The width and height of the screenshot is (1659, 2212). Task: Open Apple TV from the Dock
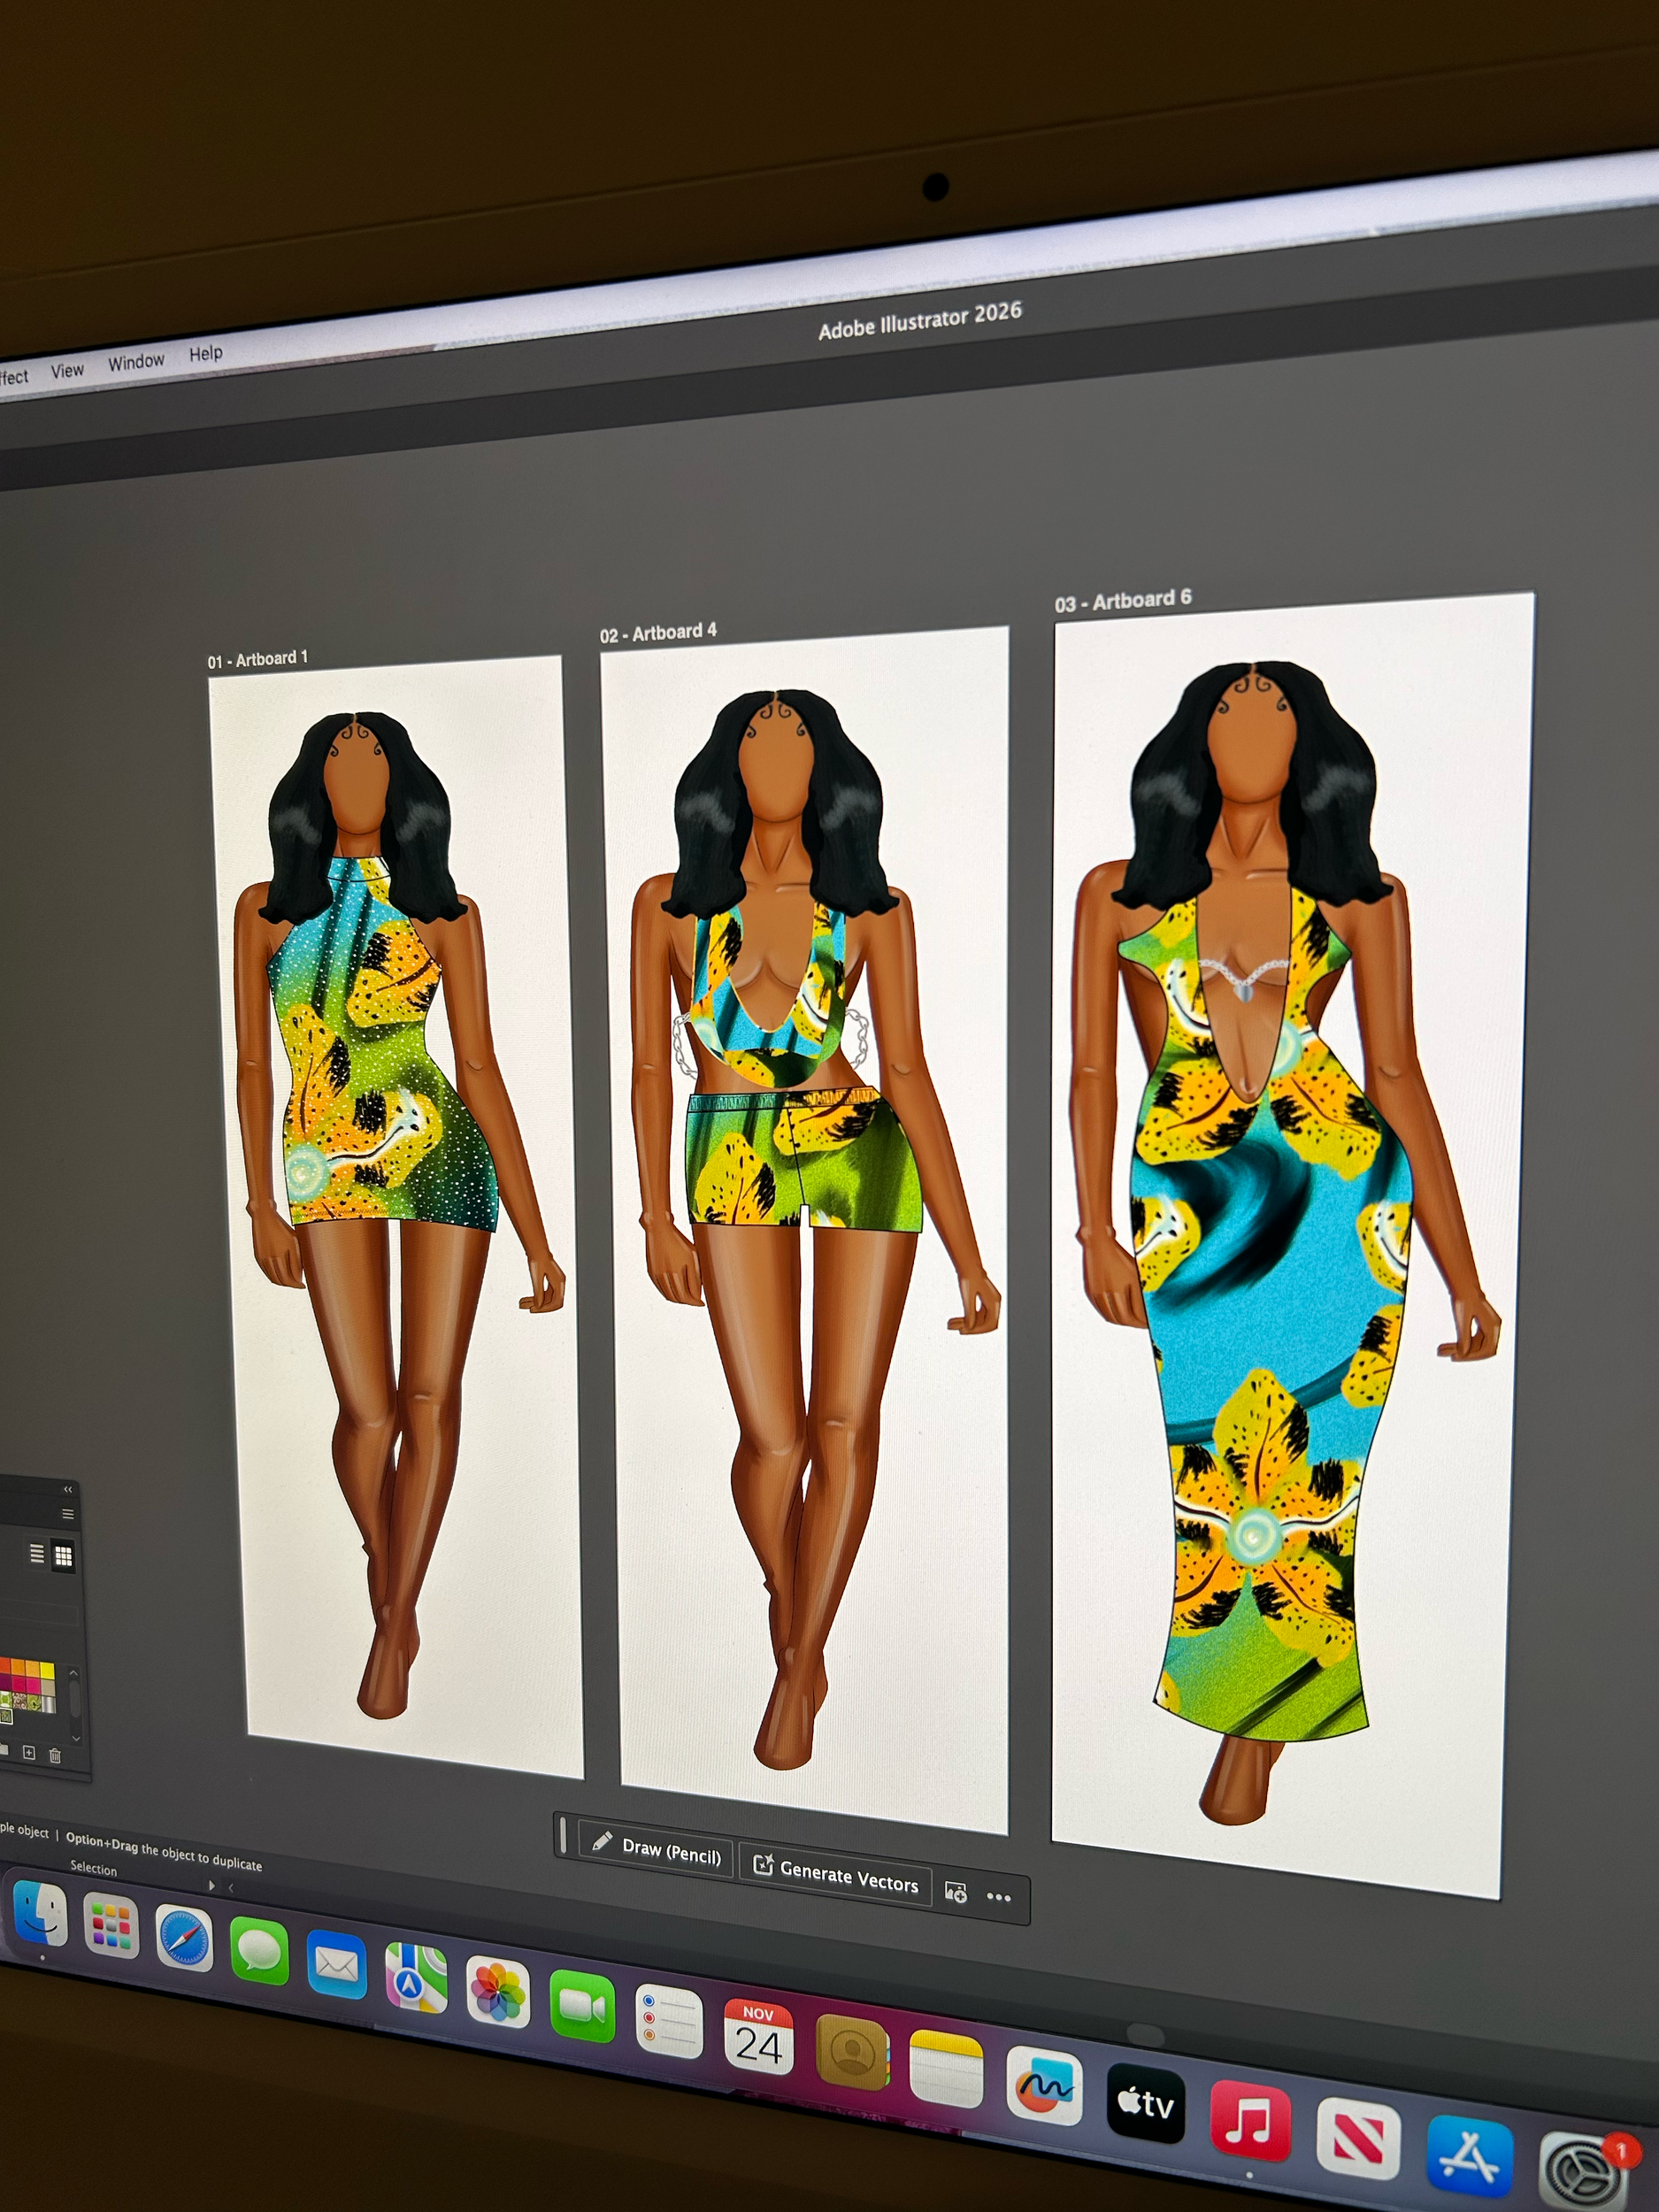pyautogui.click(x=1145, y=2103)
